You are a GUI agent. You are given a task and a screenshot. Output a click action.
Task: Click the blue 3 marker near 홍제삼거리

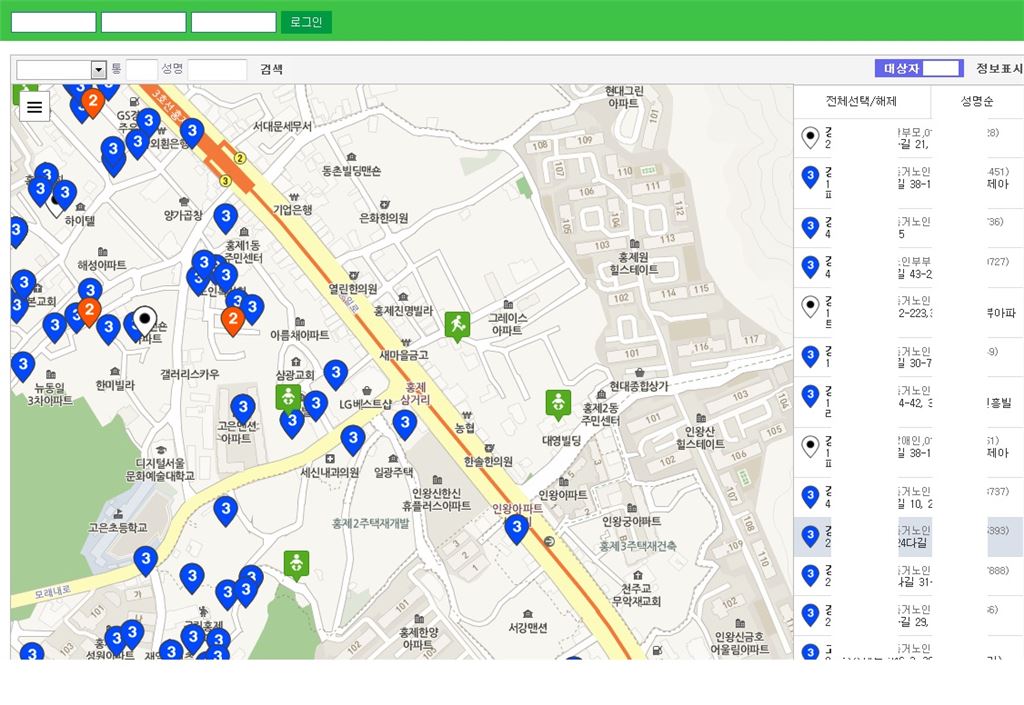point(404,423)
